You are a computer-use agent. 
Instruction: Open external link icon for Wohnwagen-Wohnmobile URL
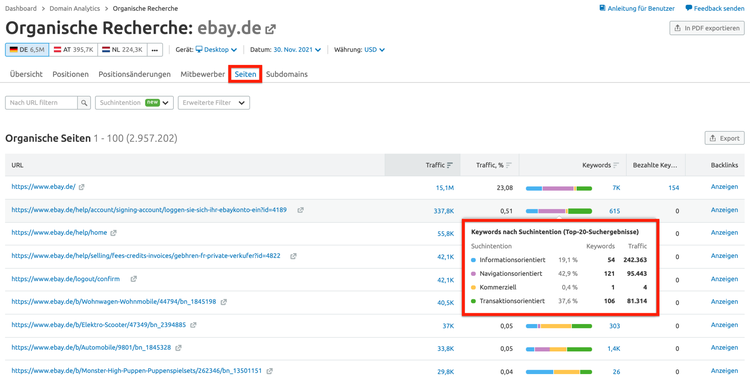coord(223,302)
